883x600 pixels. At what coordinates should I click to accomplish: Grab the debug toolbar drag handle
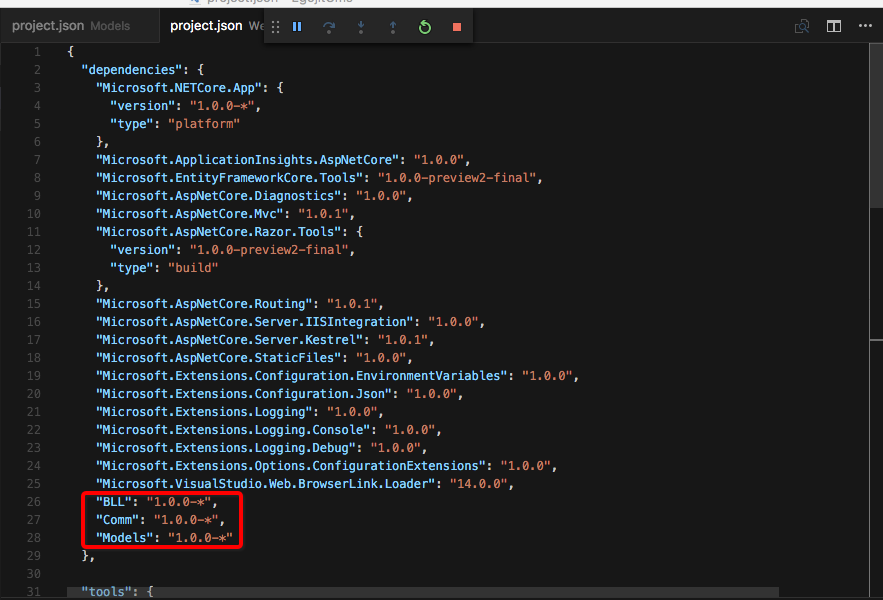coord(275,26)
